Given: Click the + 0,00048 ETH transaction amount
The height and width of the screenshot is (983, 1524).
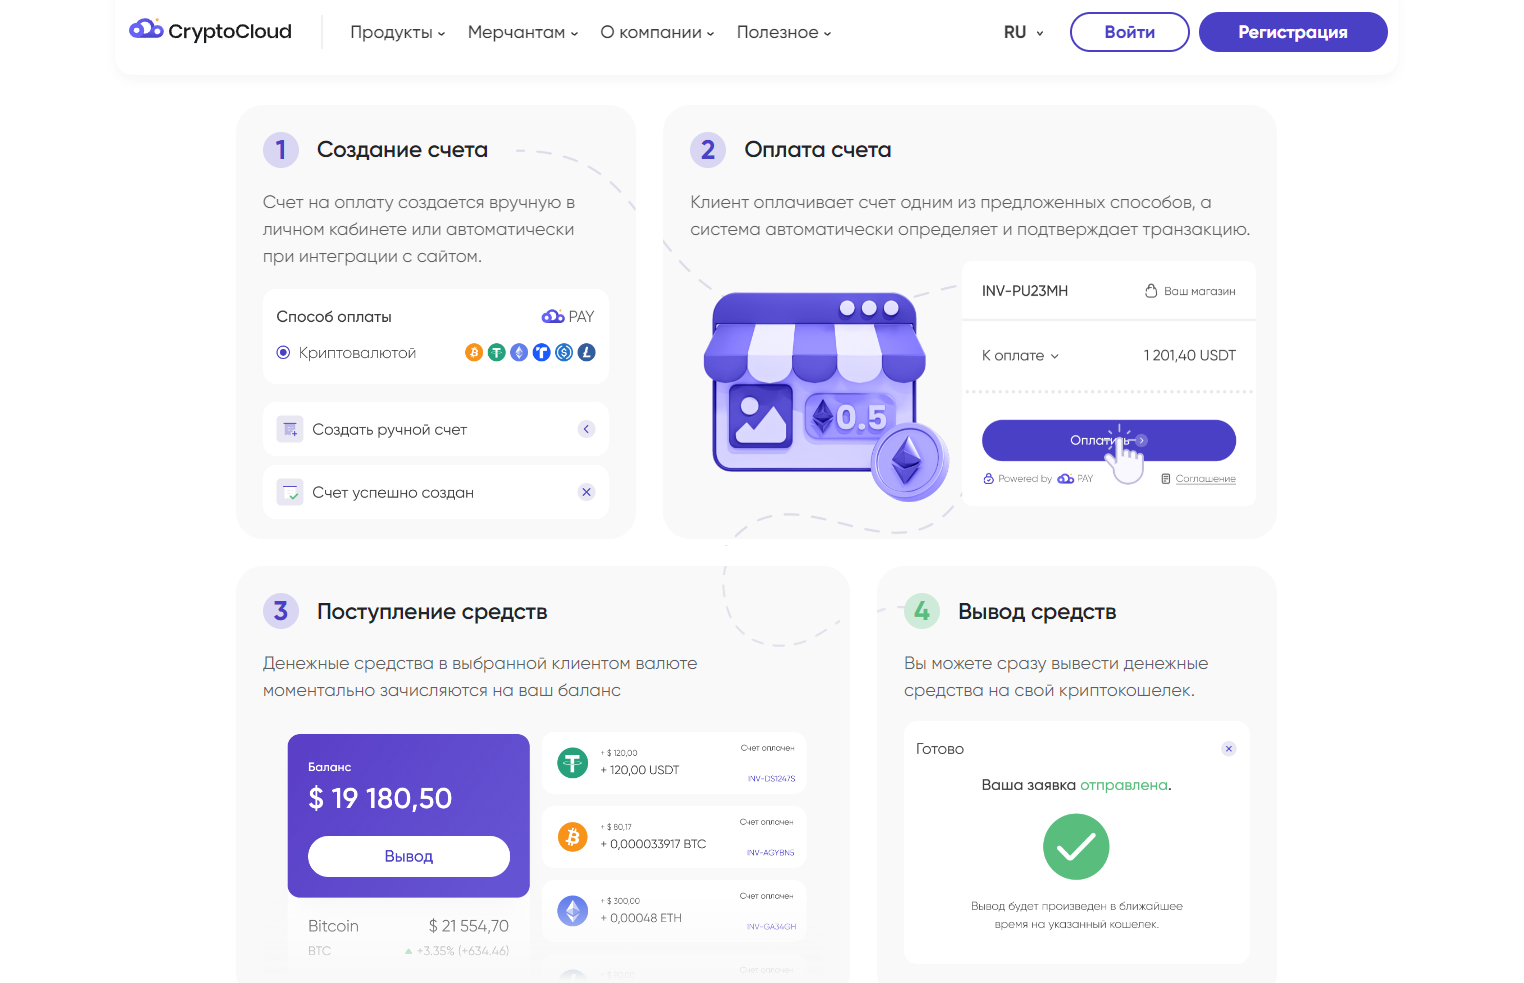Looking at the screenshot, I should click(x=641, y=918).
